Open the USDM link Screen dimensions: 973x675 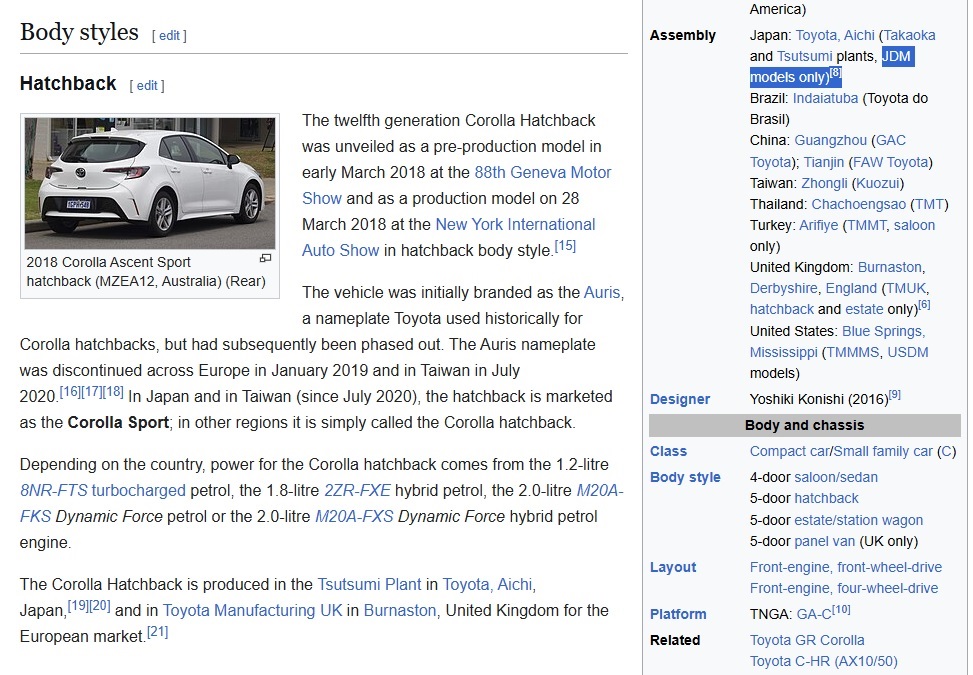click(908, 353)
